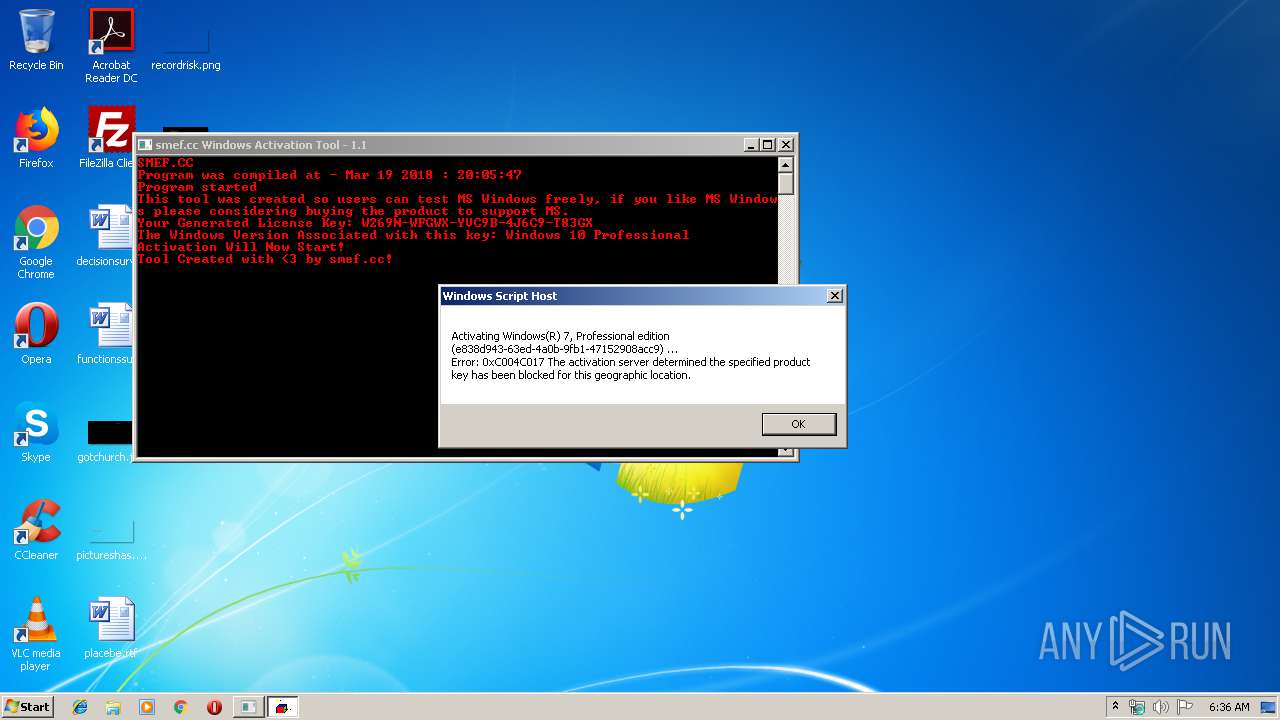The image size is (1280, 720).
Task: Maximize the Windows Activation Tool window
Action: pos(768,145)
